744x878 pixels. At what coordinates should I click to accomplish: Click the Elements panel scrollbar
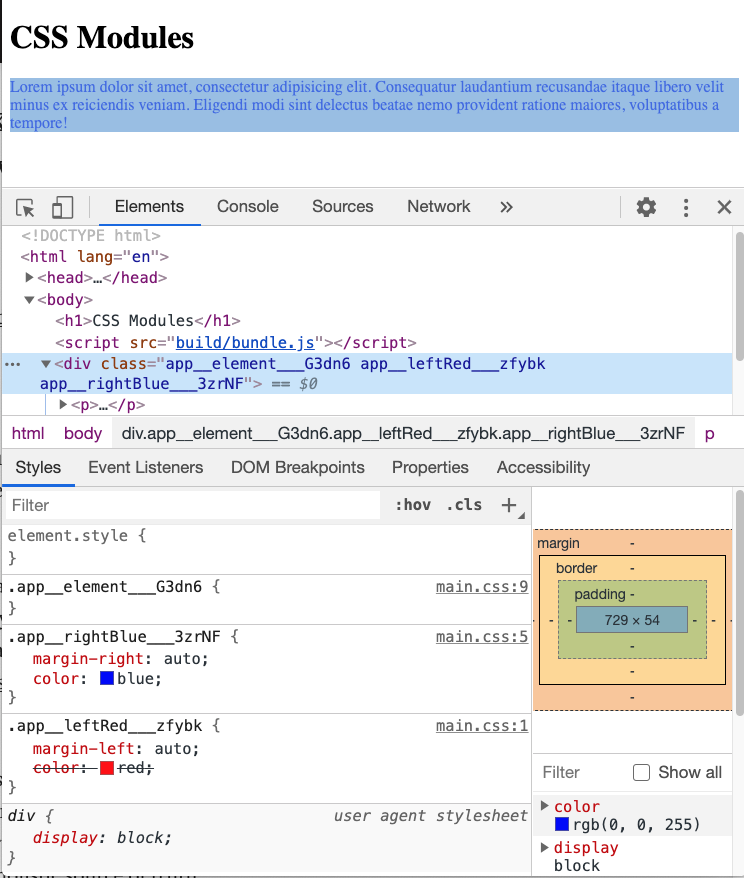point(739,297)
